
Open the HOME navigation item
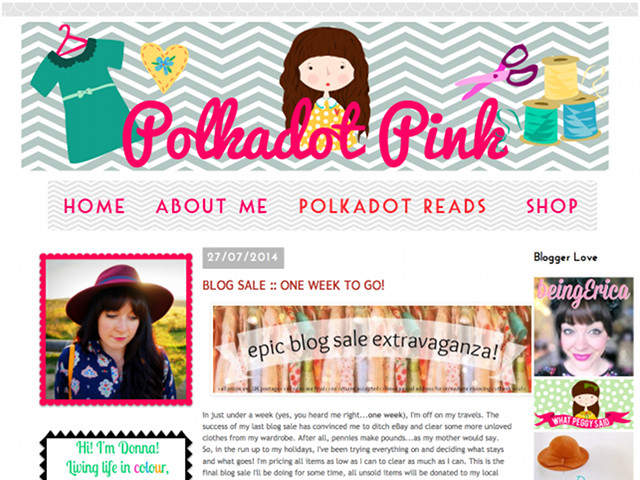coord(94,206)
